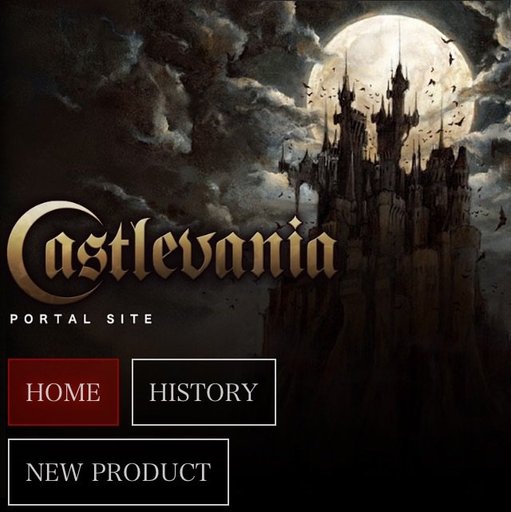Click the large bat at the right edge
This screenshot has height=512, width=511.
tap(501, 218)
